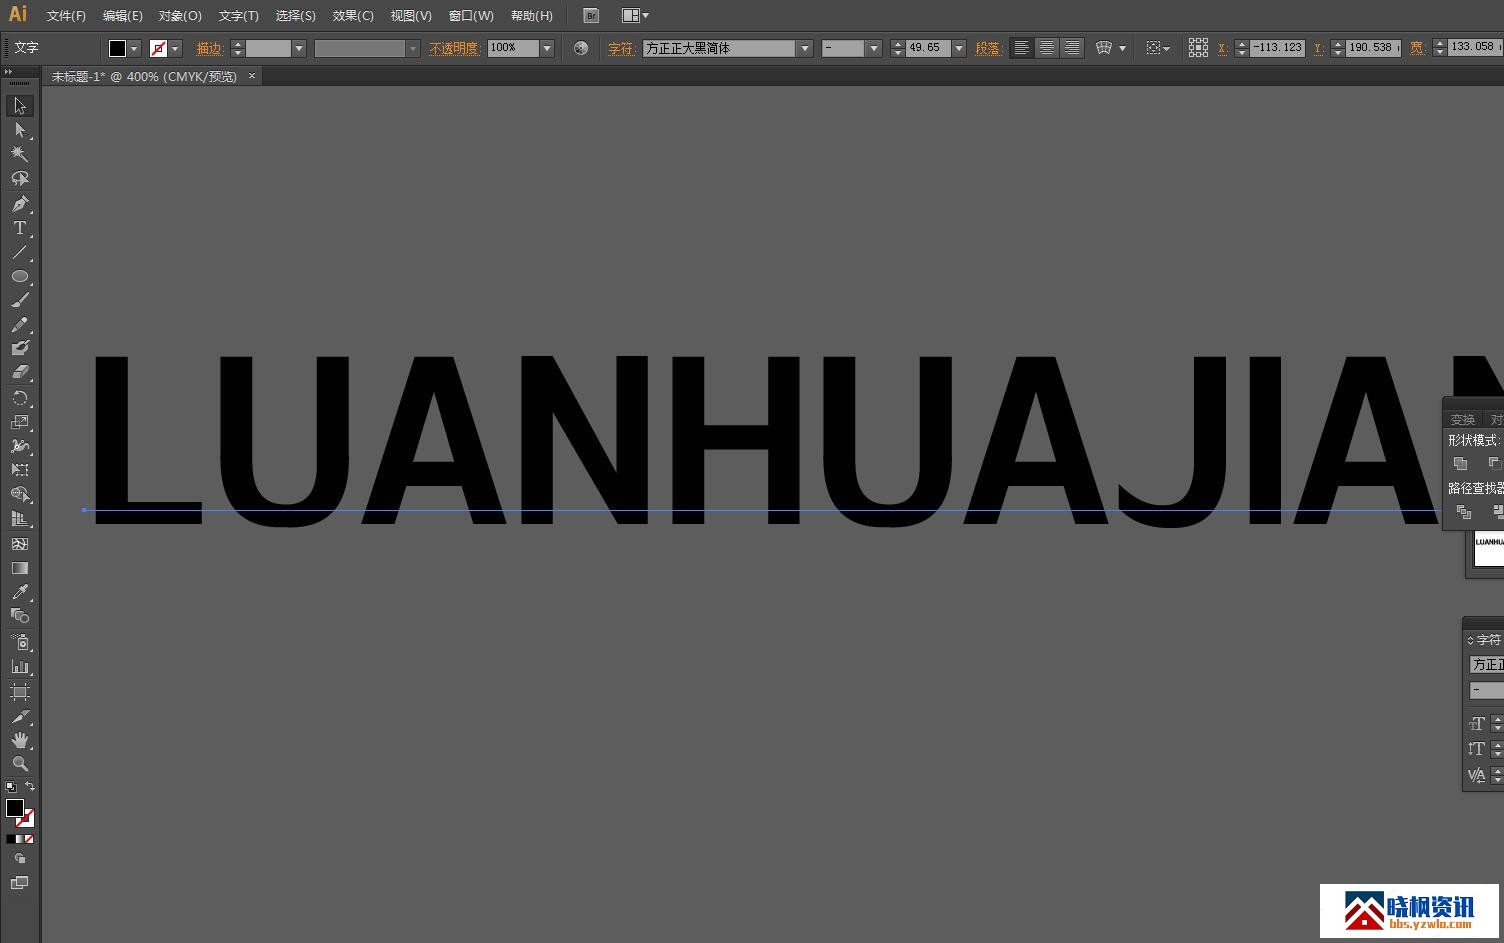1504x943 pixels.
Task: Expand the font family dropdown
Action: click(804, 48)
